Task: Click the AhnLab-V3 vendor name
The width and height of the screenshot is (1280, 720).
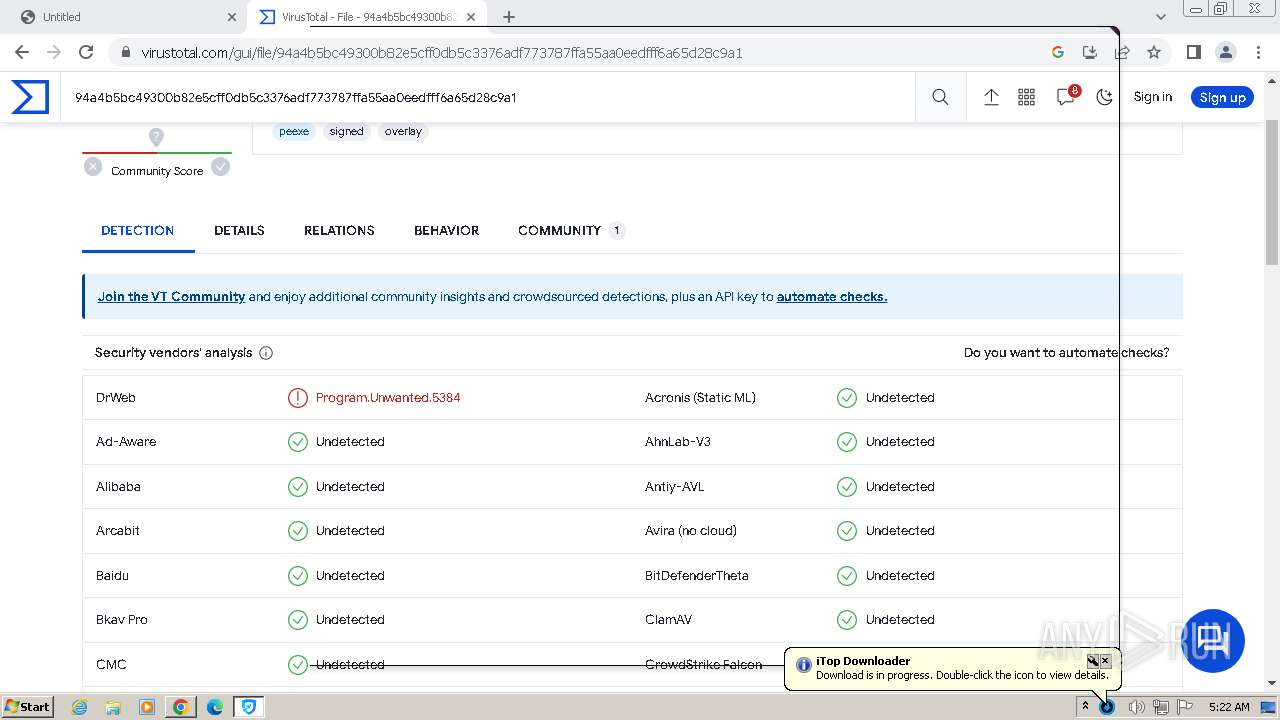Action: click(678, 442)
